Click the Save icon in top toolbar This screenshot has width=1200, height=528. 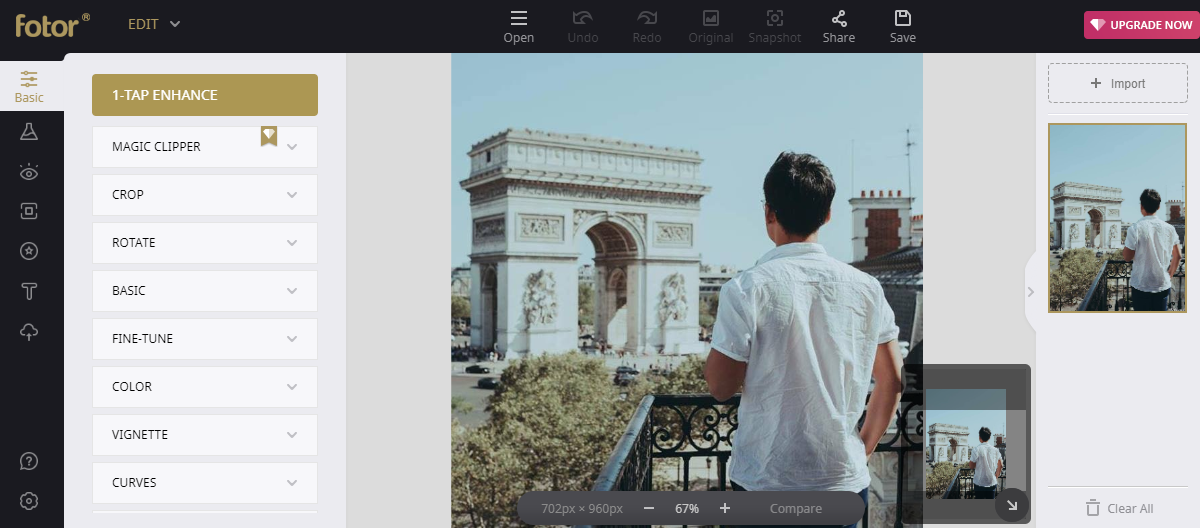[x=902, y=26]
